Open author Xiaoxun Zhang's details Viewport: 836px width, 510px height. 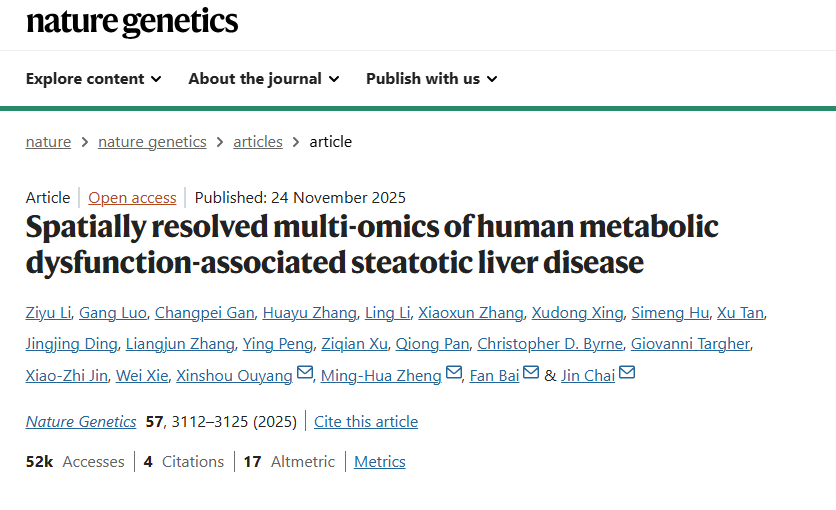(x=470, y=313)
